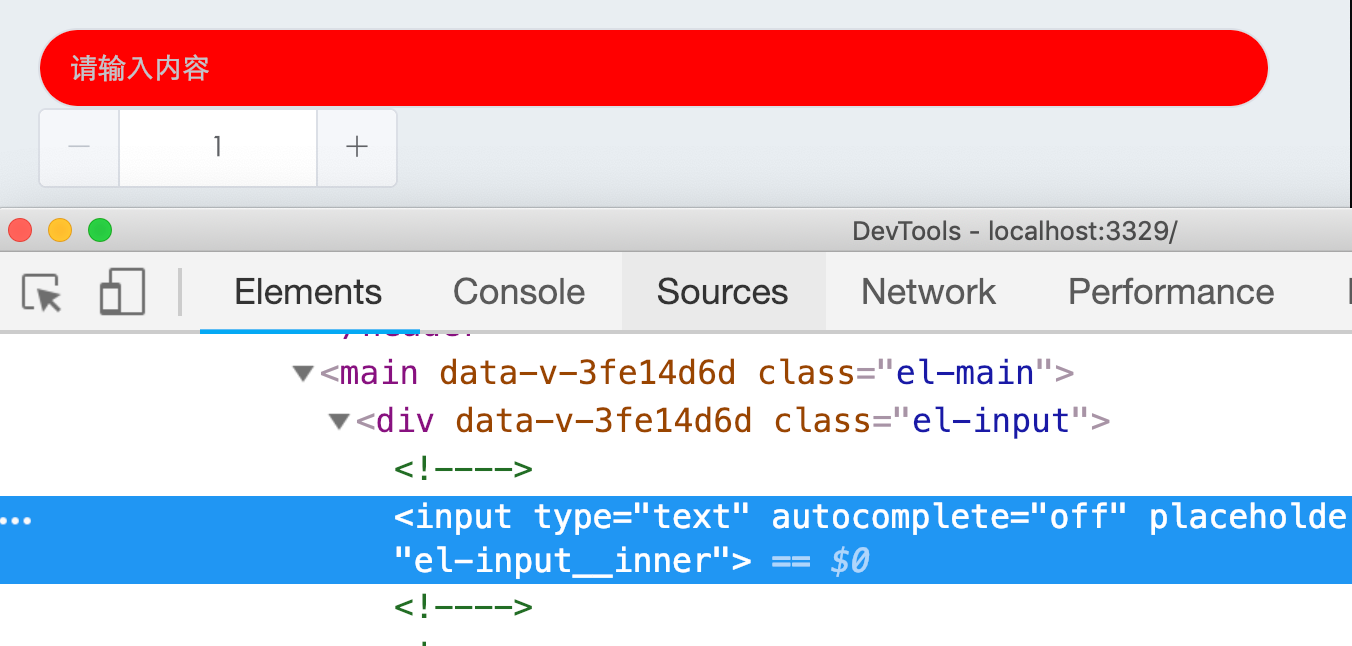
Task: Collapse the div el-input node
Action: [339, 422]
